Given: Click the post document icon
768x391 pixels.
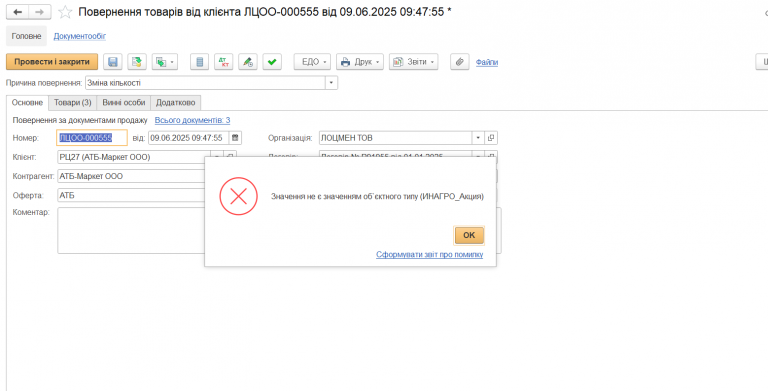Looking at the screenshot, I should click(137, 62).
